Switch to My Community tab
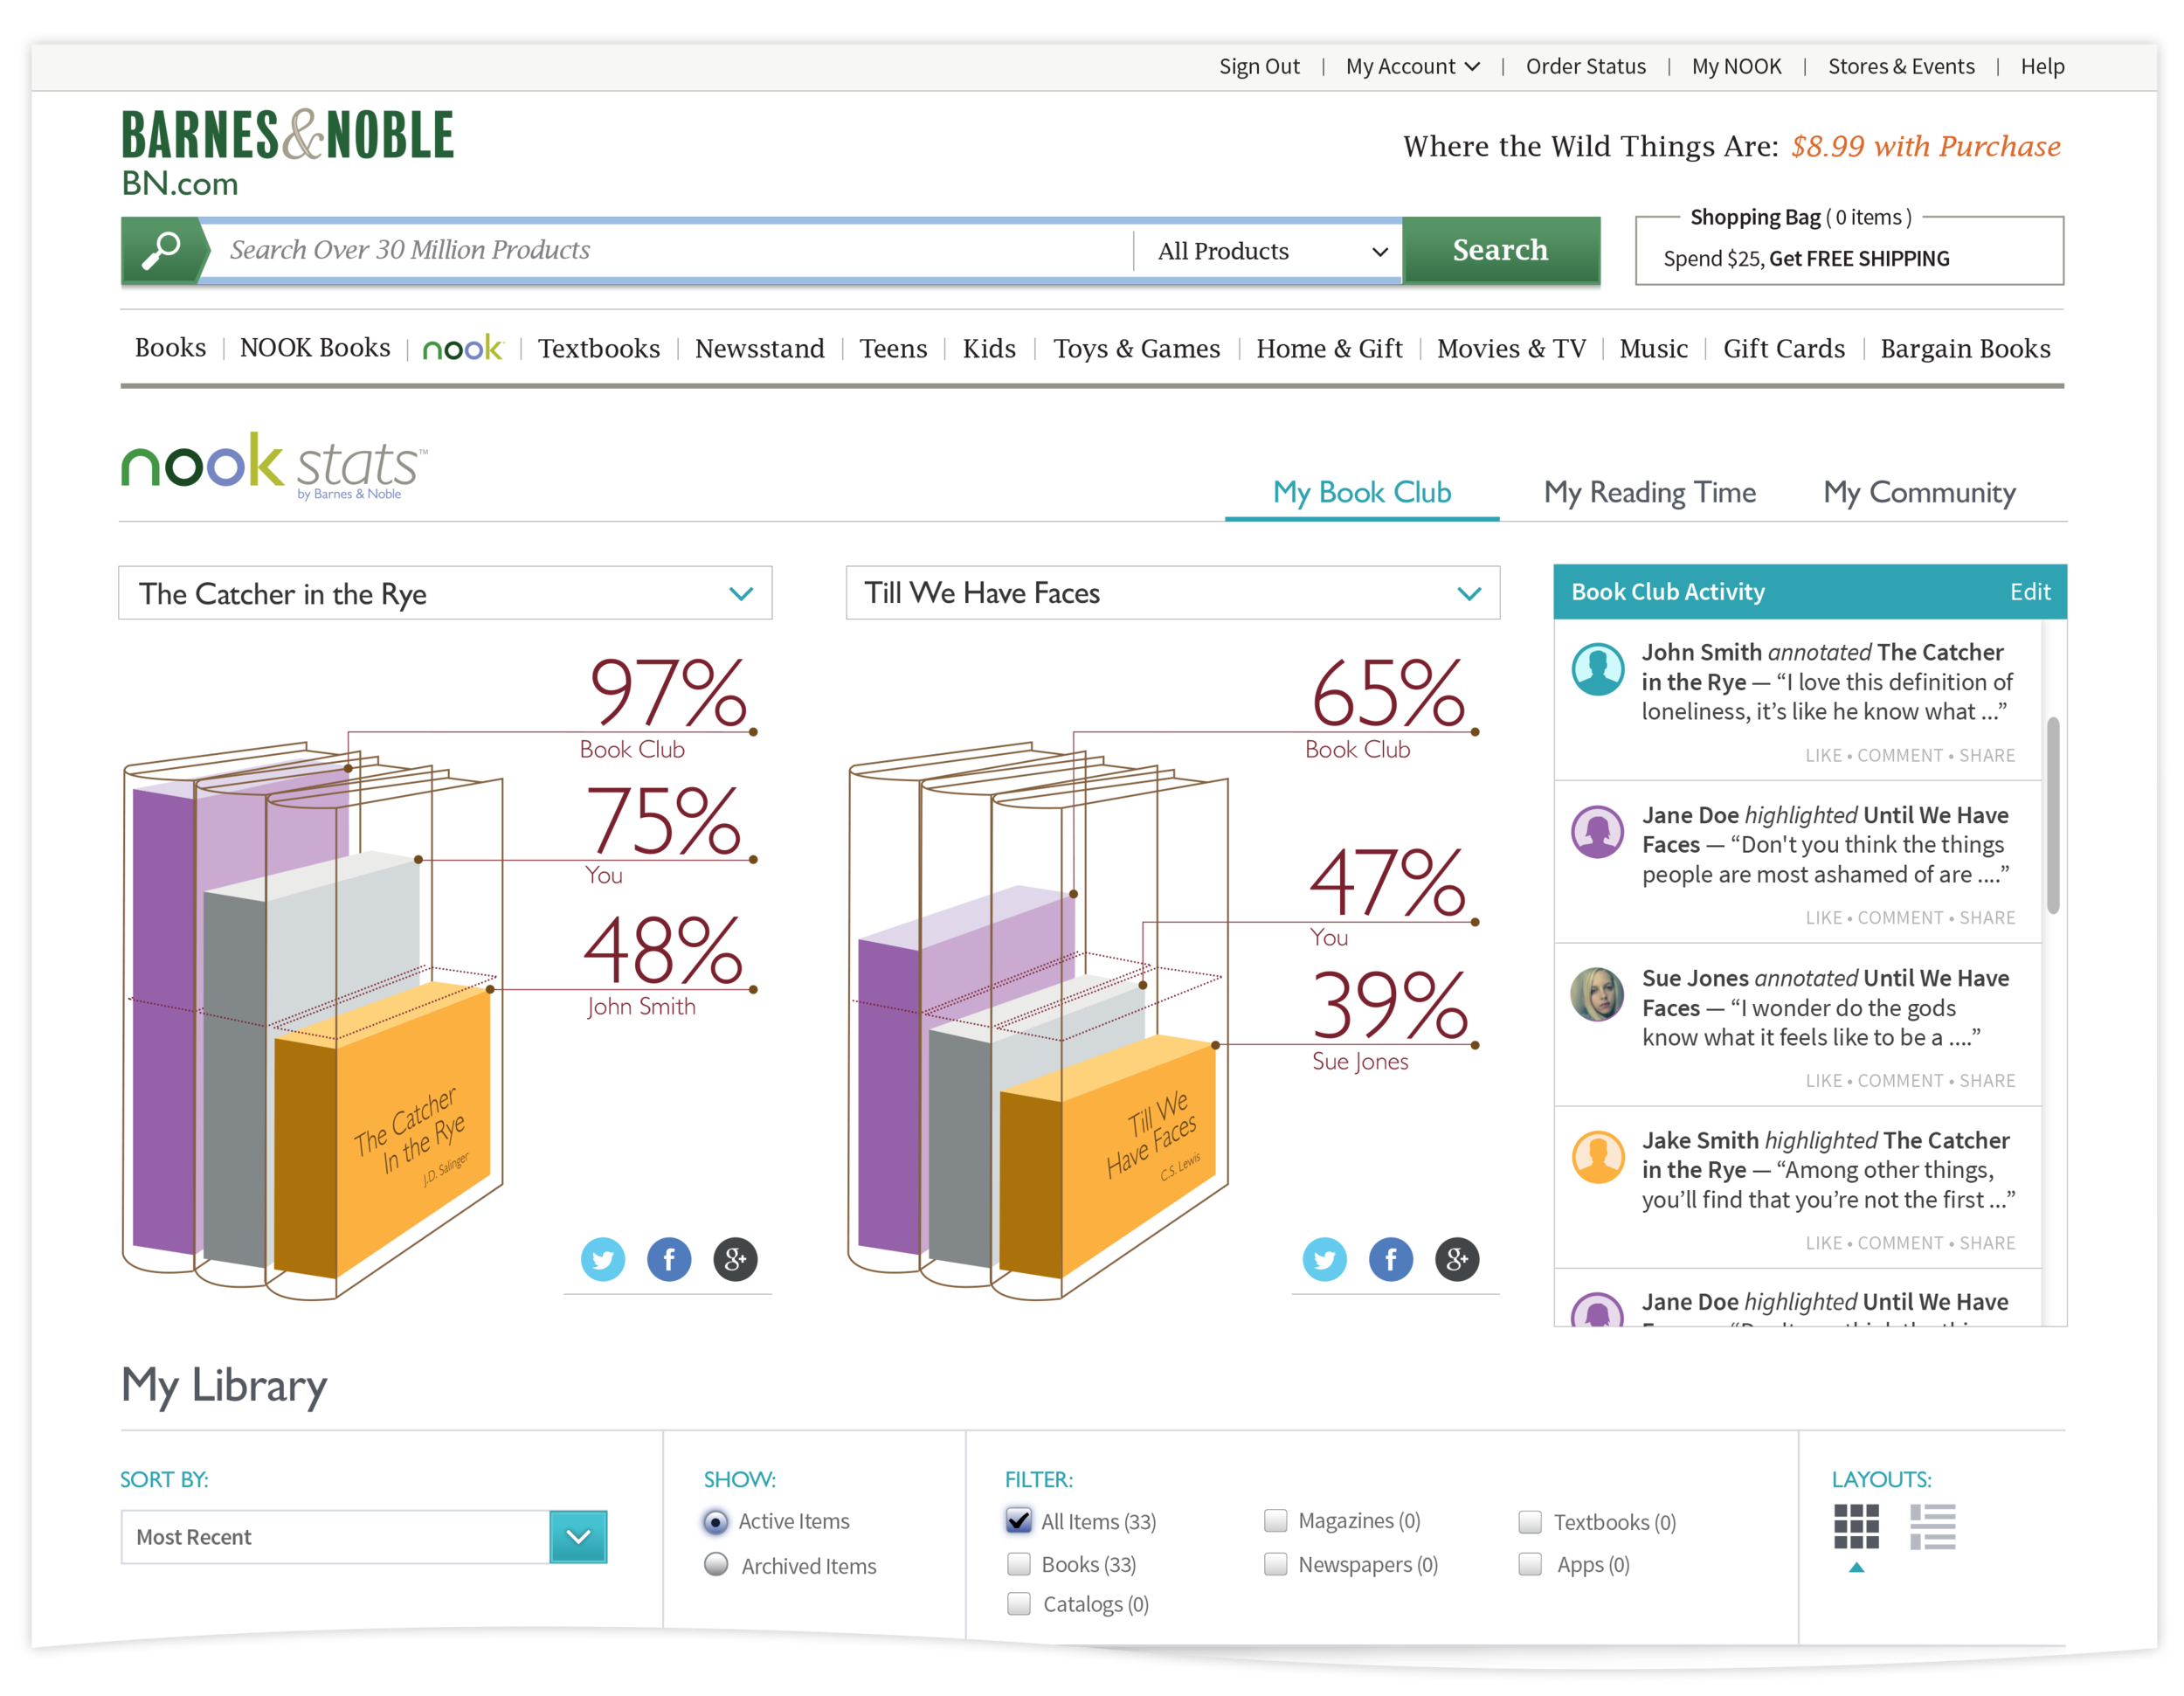 click(x=1919, y=492)
